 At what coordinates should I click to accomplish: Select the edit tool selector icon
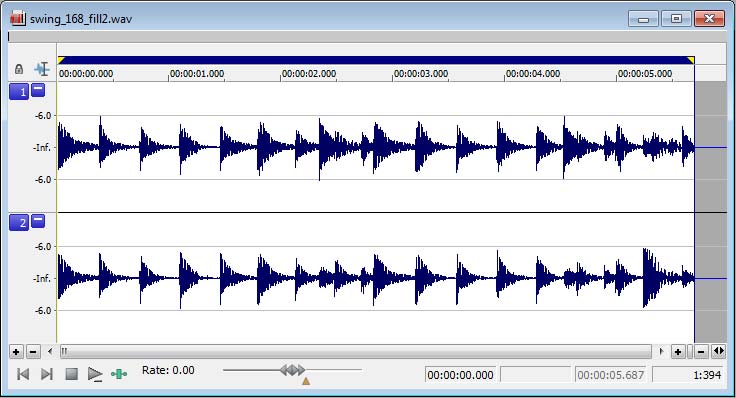pyautogui.click(x=42, y=69)
